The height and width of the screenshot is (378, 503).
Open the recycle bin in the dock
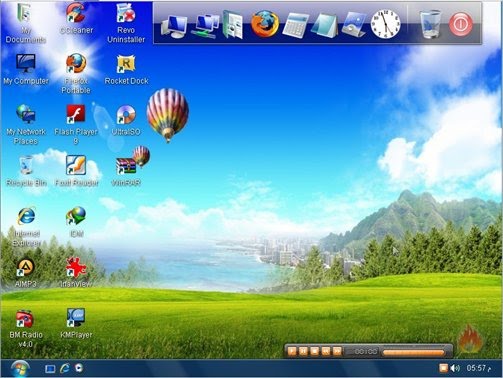[430, 24]
